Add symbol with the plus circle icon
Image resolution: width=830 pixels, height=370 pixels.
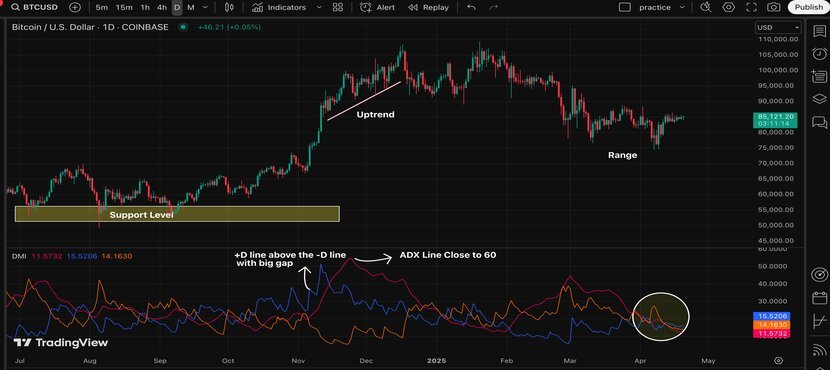coord(75,7)
